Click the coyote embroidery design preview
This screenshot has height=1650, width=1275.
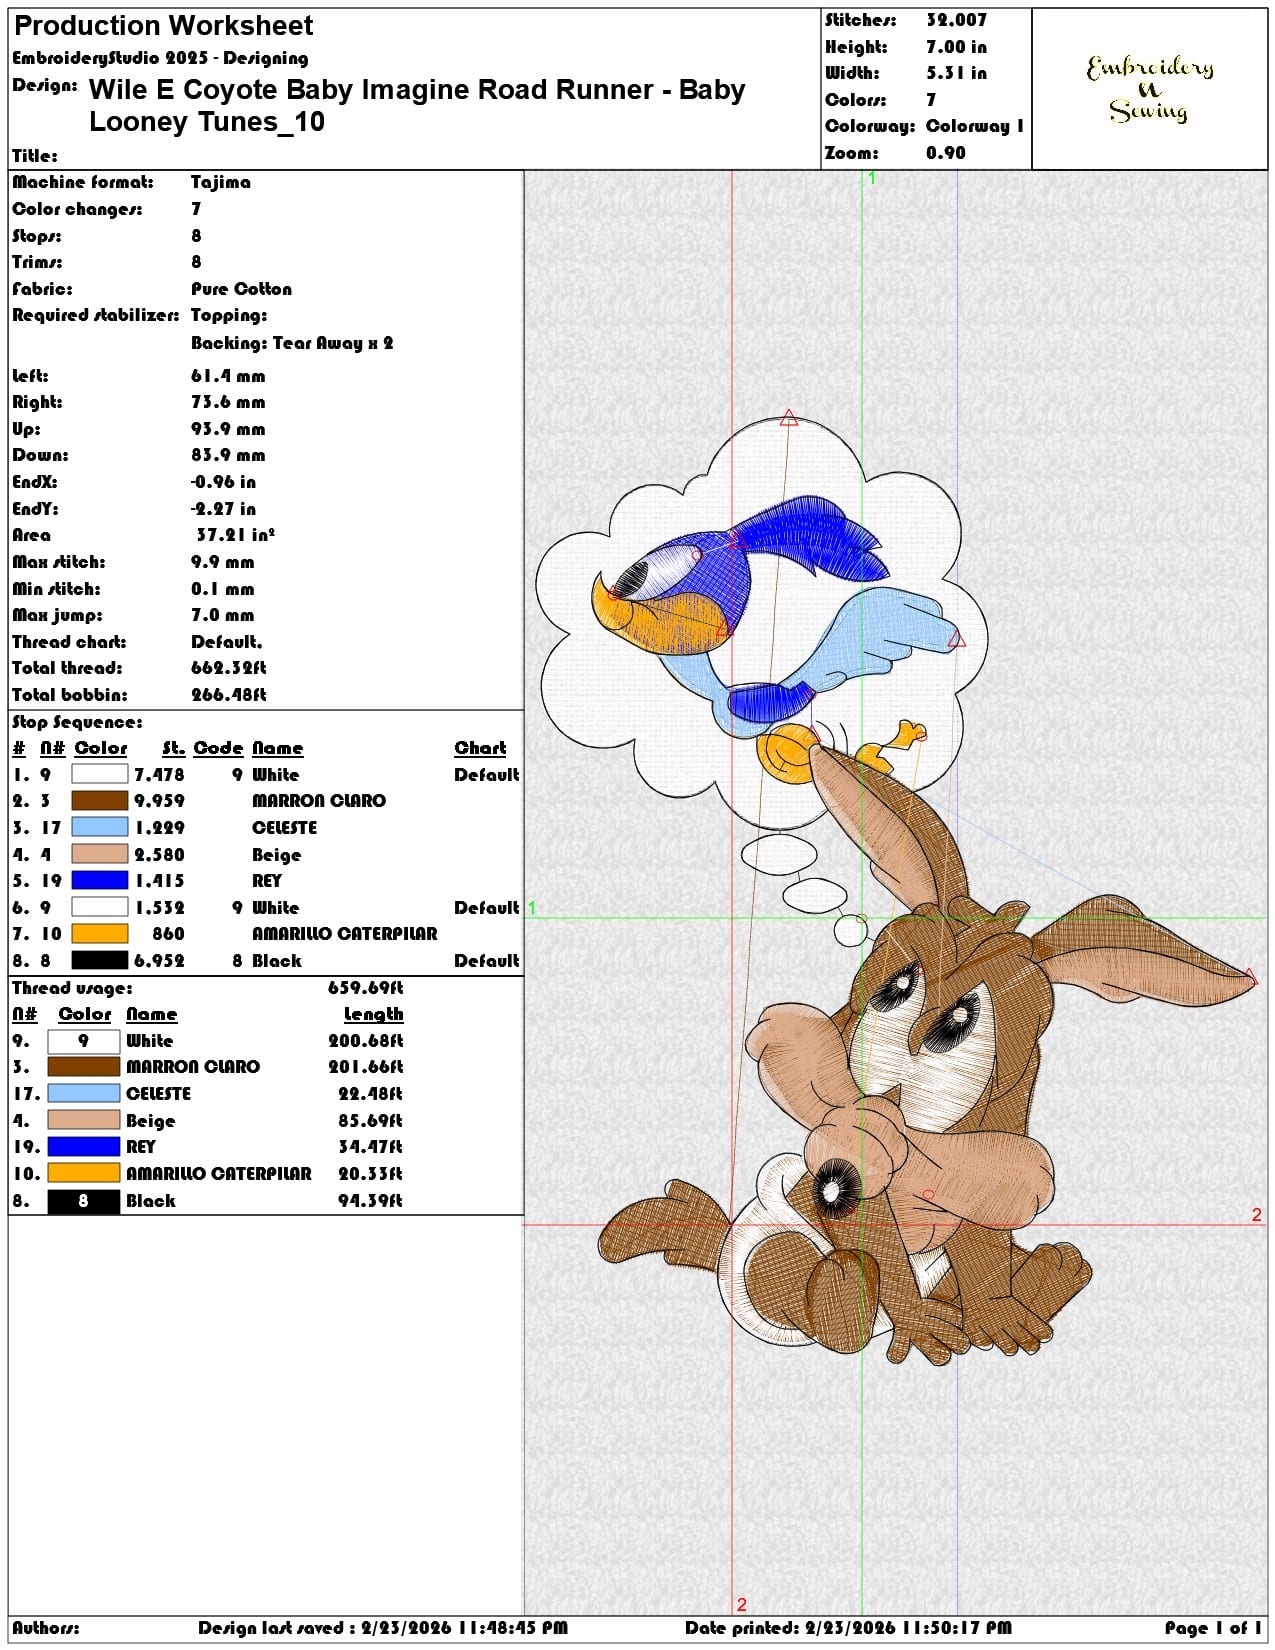[x=896, y=890]
